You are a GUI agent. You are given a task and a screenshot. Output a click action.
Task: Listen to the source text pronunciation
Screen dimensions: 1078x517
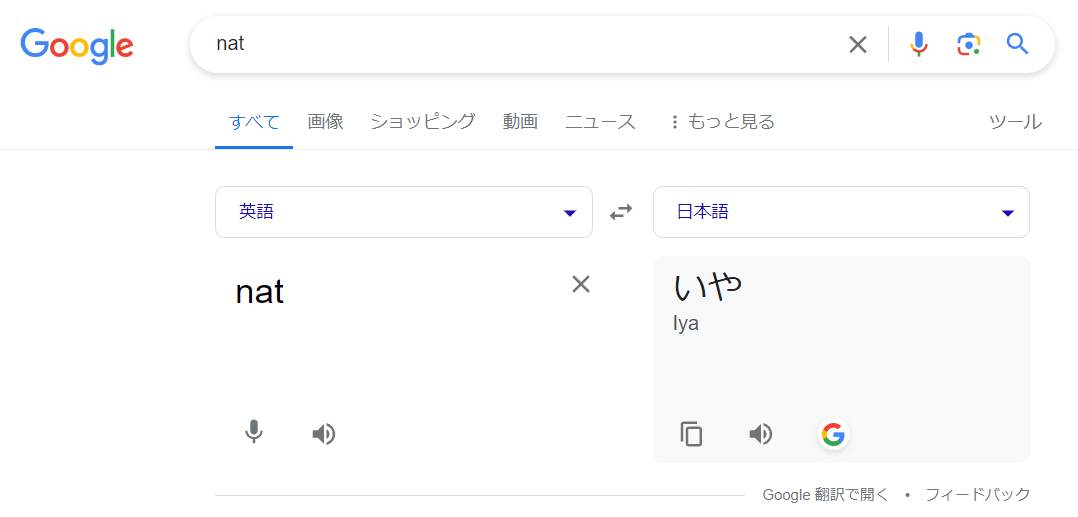click(x=323, y=434)
